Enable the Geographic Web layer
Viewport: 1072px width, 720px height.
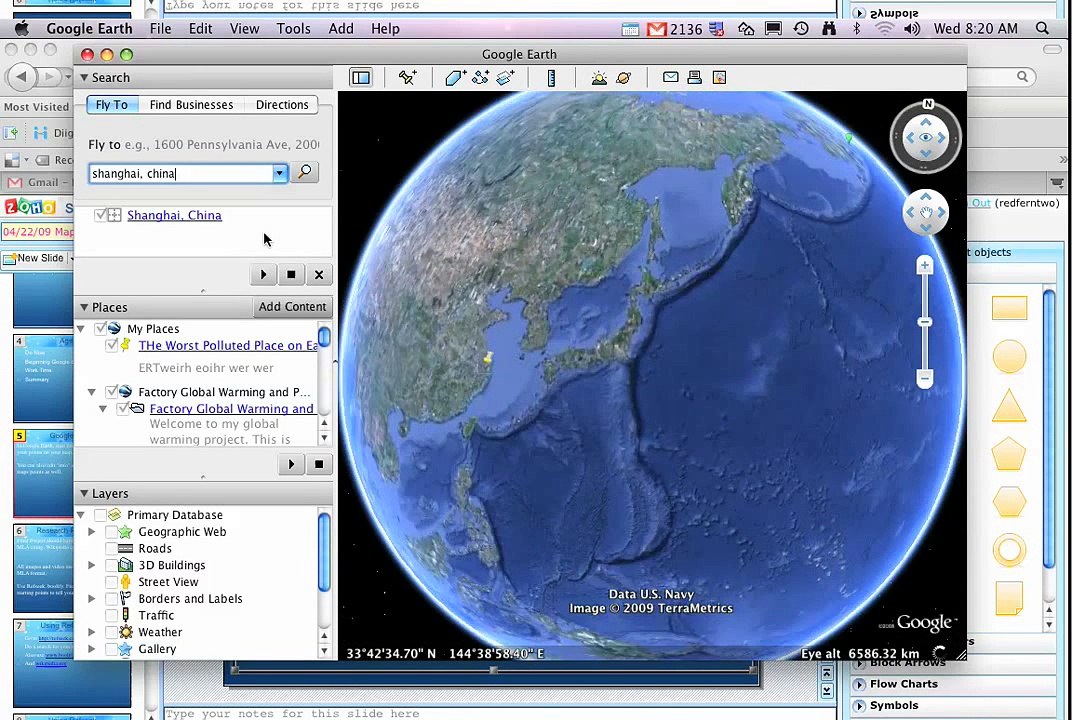[111, 532]
